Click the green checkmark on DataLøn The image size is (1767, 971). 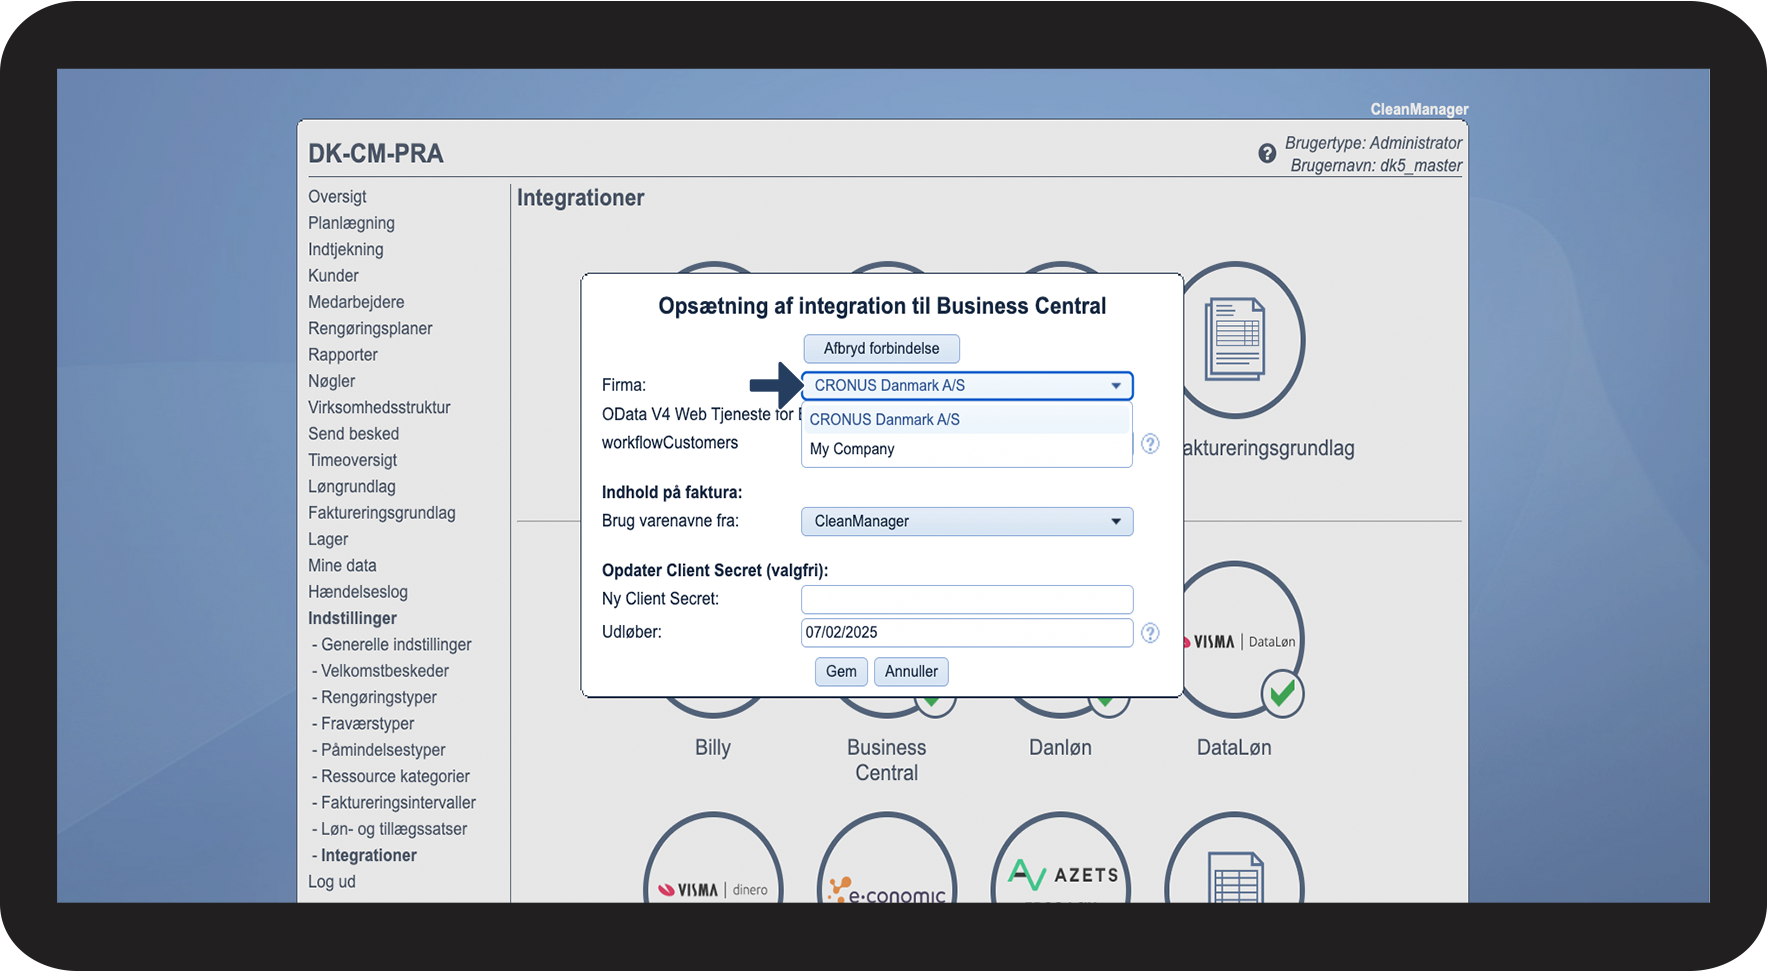tap(1282, 692)
